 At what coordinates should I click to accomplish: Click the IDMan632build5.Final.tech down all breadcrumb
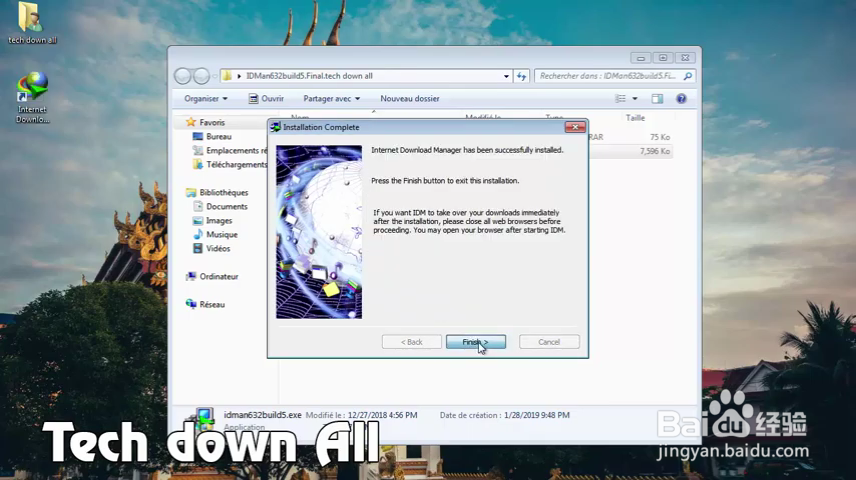[309, 76]
